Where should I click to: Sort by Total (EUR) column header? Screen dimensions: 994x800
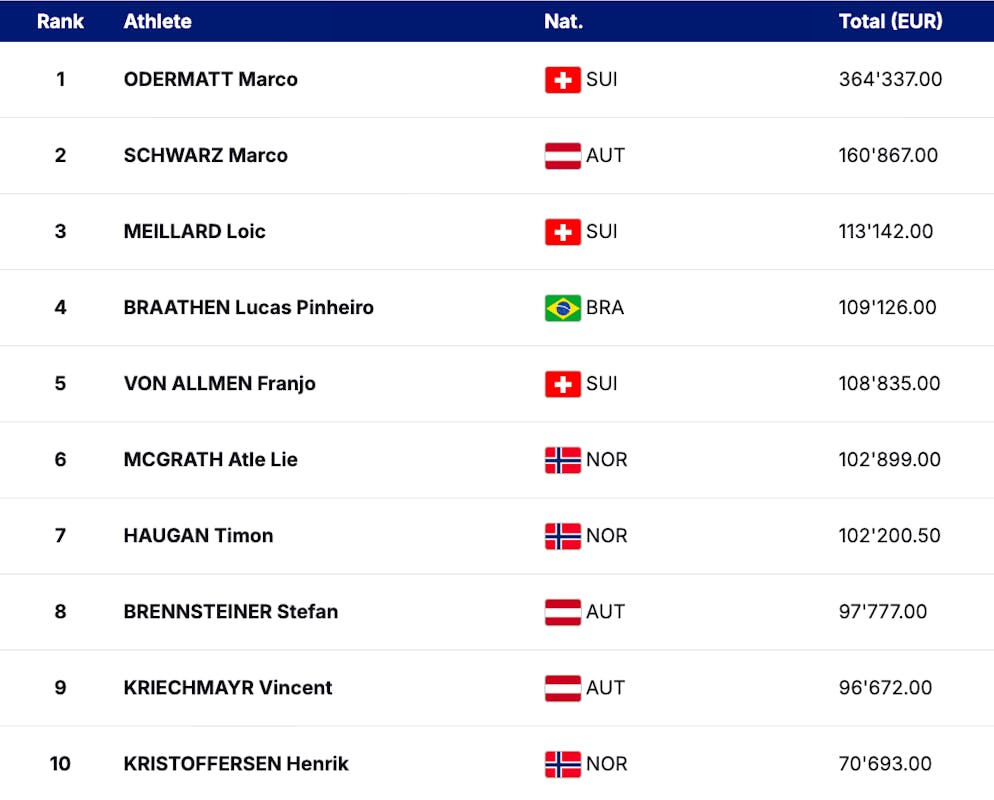(890, 21)
